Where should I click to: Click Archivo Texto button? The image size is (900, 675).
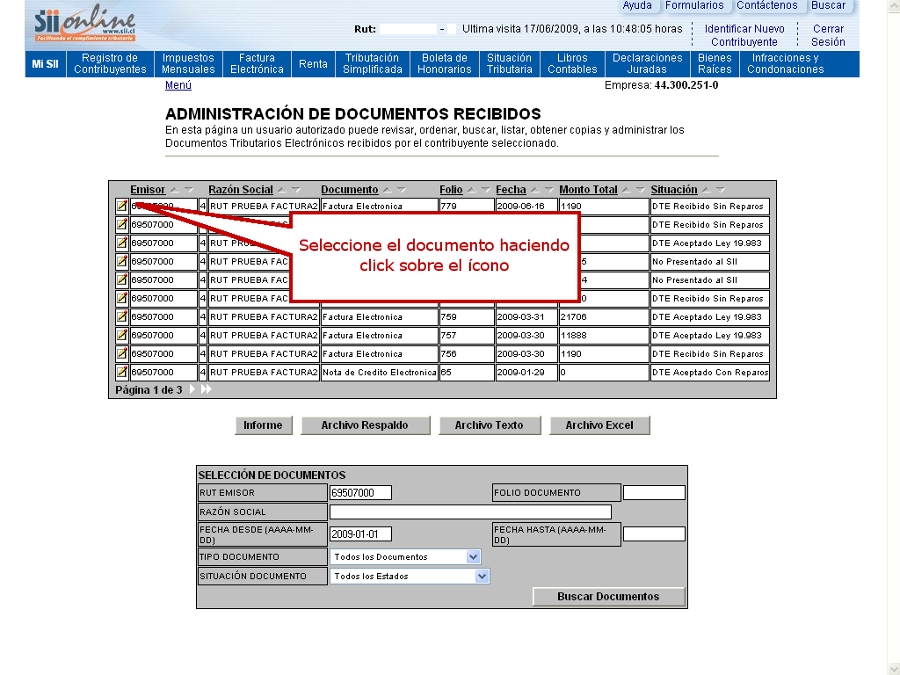489,425
